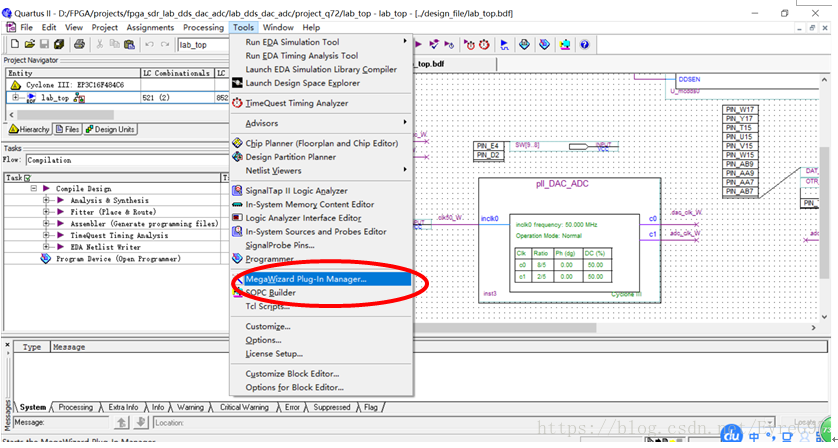
Task: Click the Cyclone III warning triangle icon
Action: [15, 85]
